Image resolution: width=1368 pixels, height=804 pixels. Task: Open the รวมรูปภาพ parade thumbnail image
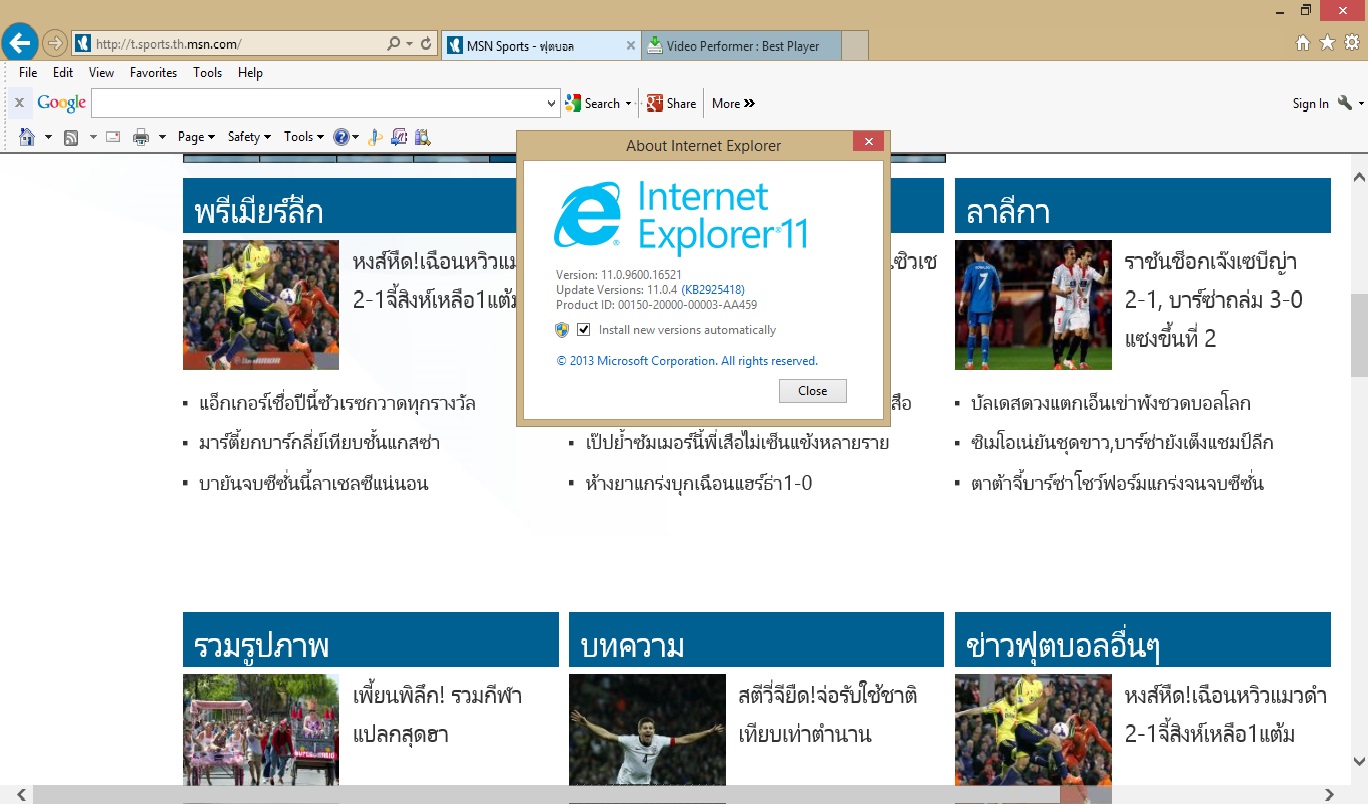click(261, 729)
